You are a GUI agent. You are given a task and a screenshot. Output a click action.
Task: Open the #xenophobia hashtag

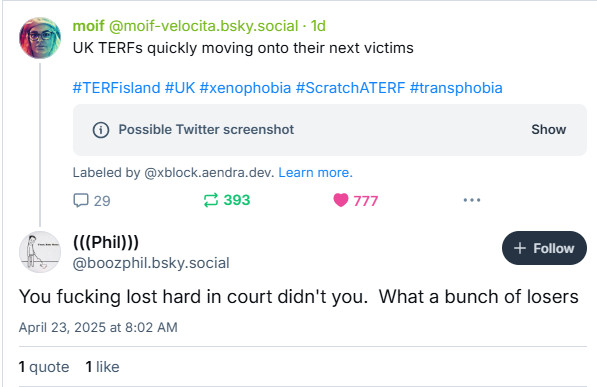coord(245,88)
